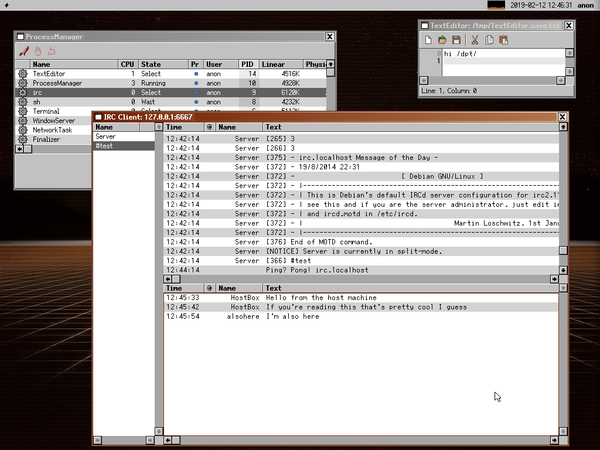Click the date and time clock in menubar
The width and height of the screenshot is (600, 450).
point(541,5)
